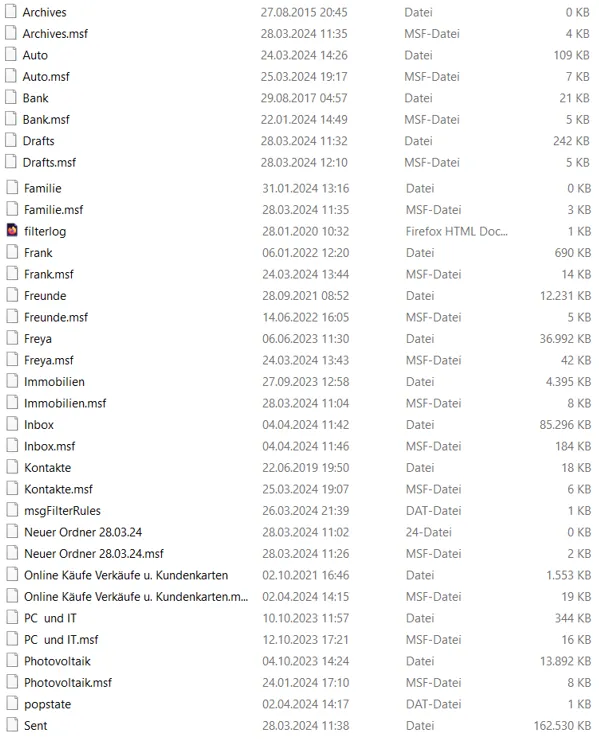Select the Archives.msf file icon
Screen dimensions: 599x739
(x=11, y=33)
